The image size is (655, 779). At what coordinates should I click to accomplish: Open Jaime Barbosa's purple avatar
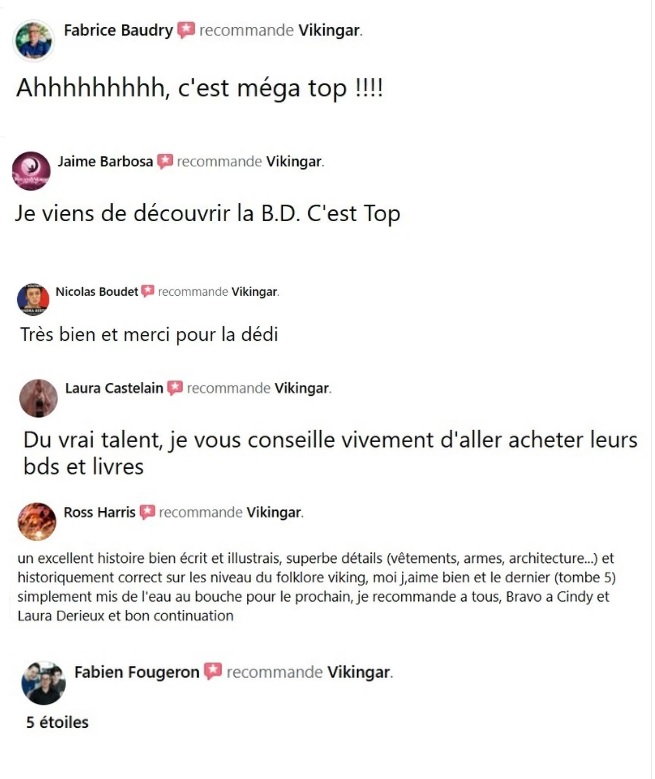tap(31, 171)
